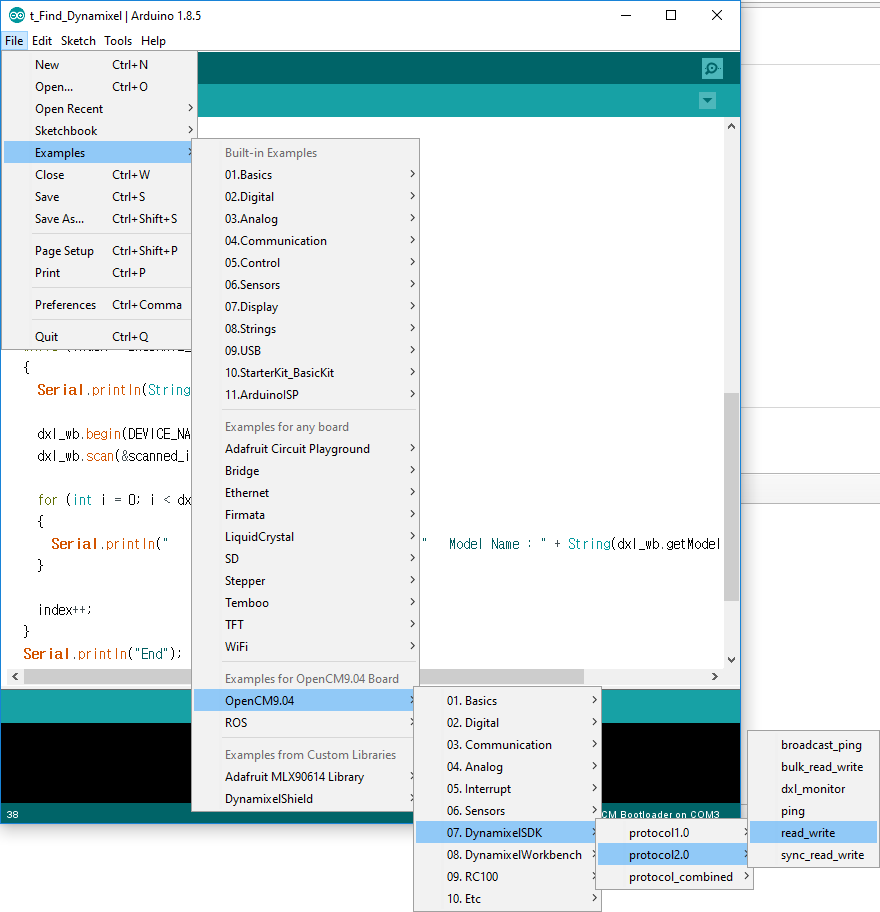Expand 07.Display examples submenu
Screen dimensions: 880x912
305,307
